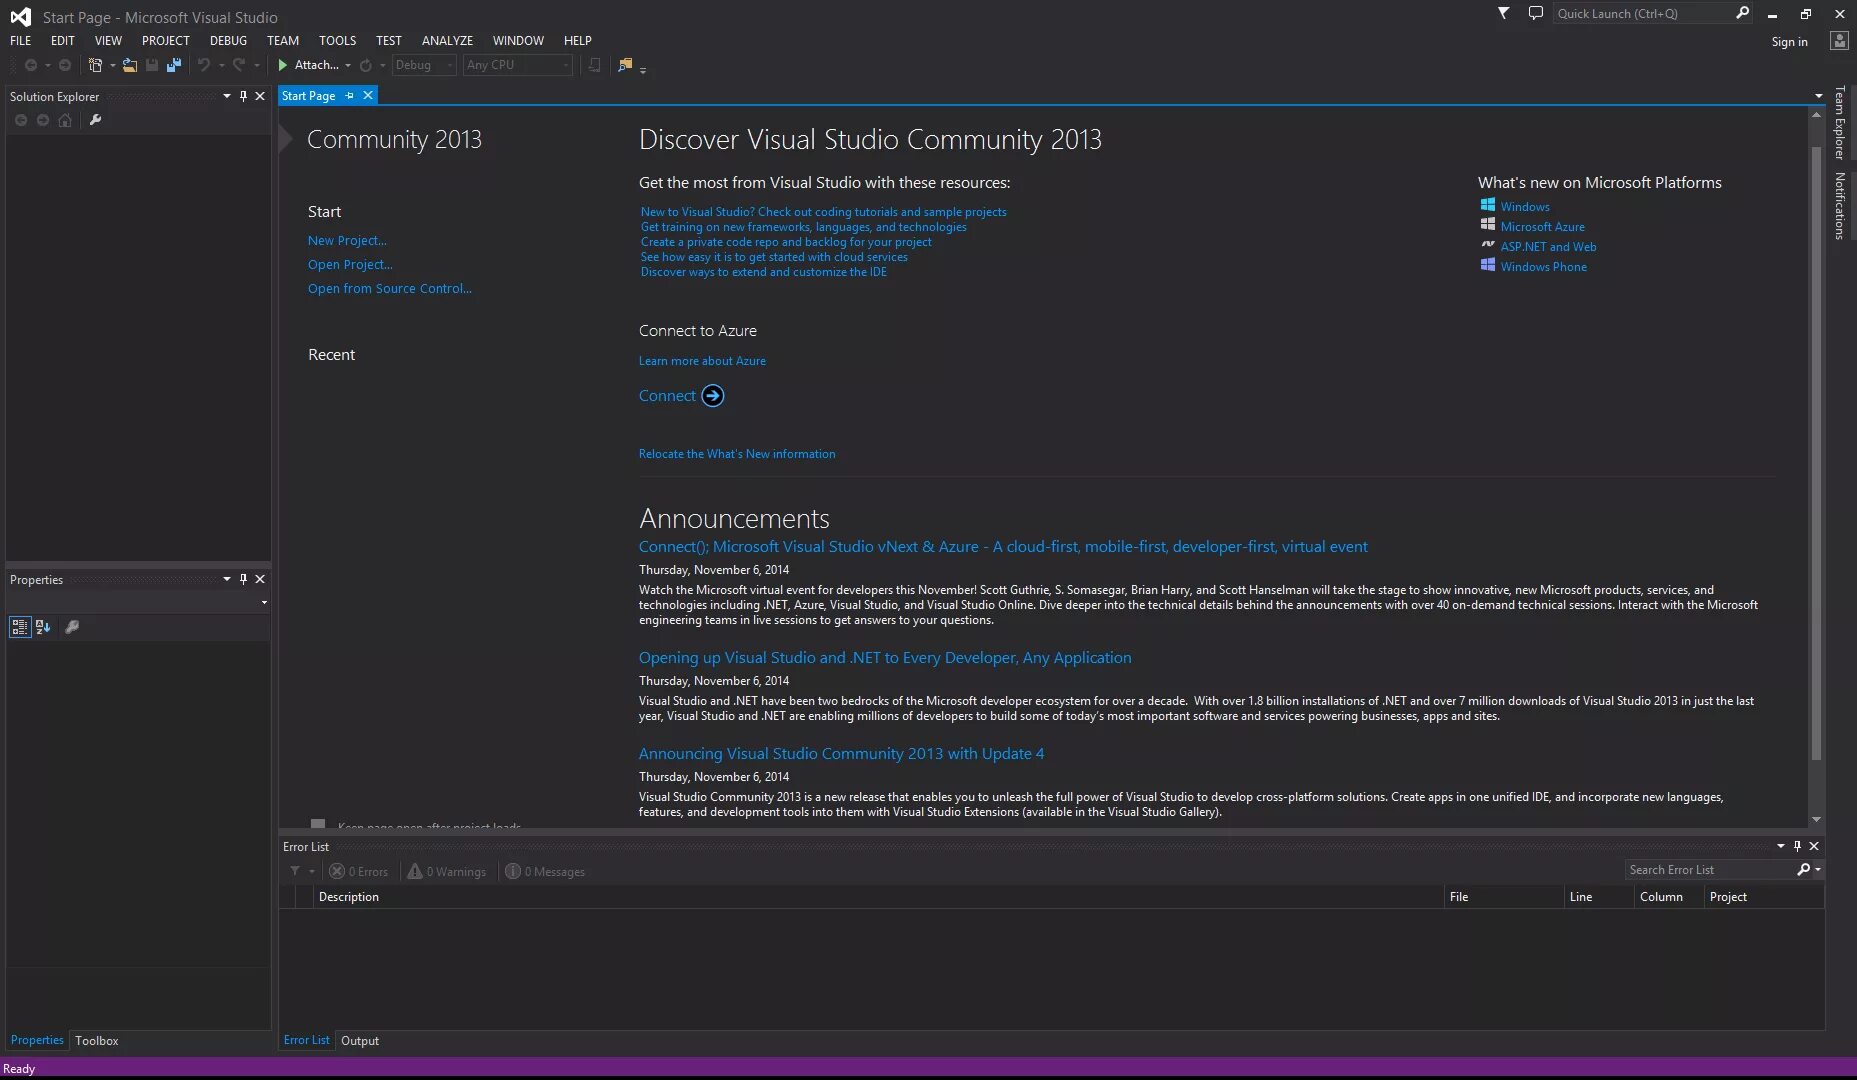Open the TOOLS menu

pyautogui.click(x=337, y=41)
